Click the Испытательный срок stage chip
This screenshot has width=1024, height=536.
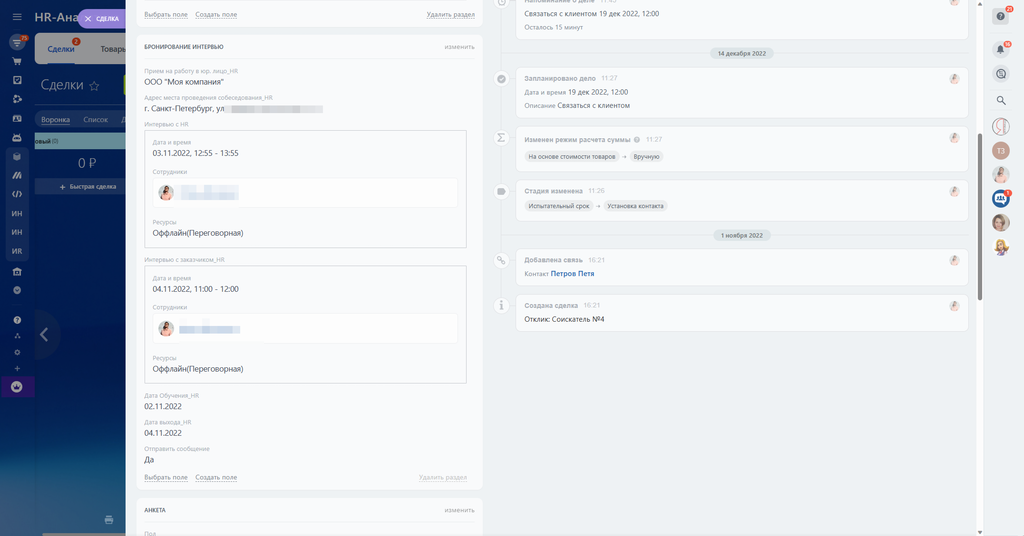pyautogui.click(x=558, y=206)
